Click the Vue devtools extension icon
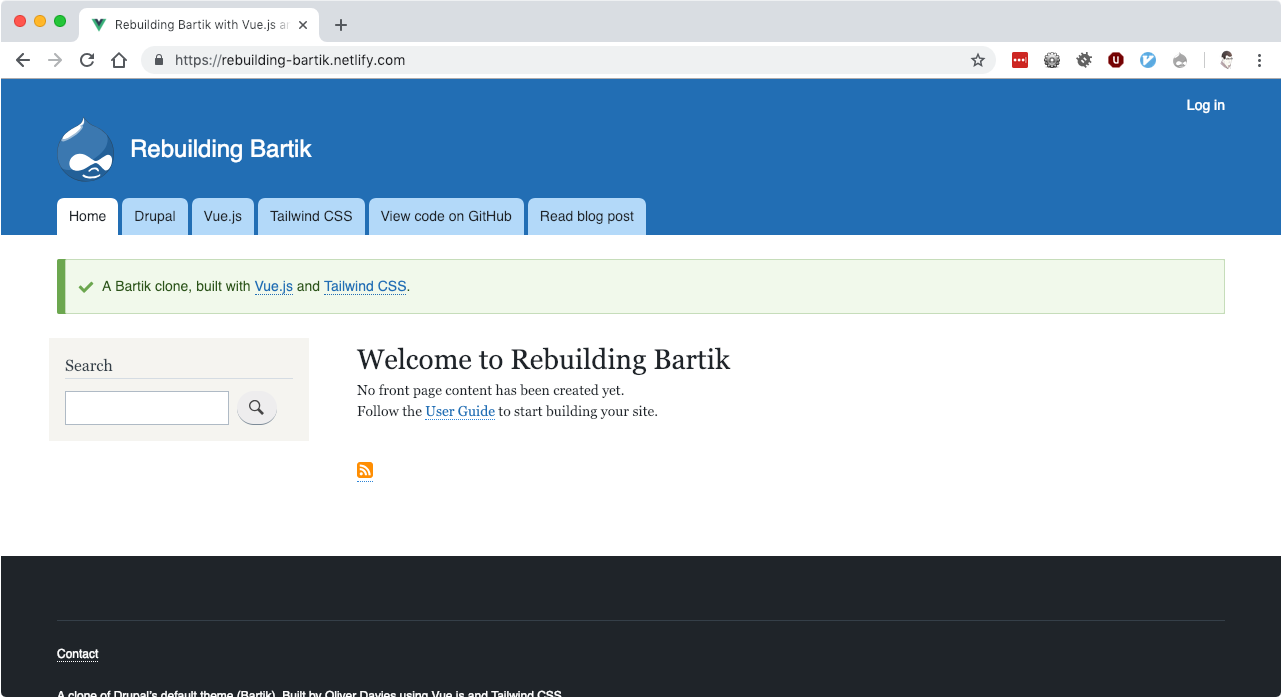Screen dimensions: 1281x698 (x=1148, y=60)
